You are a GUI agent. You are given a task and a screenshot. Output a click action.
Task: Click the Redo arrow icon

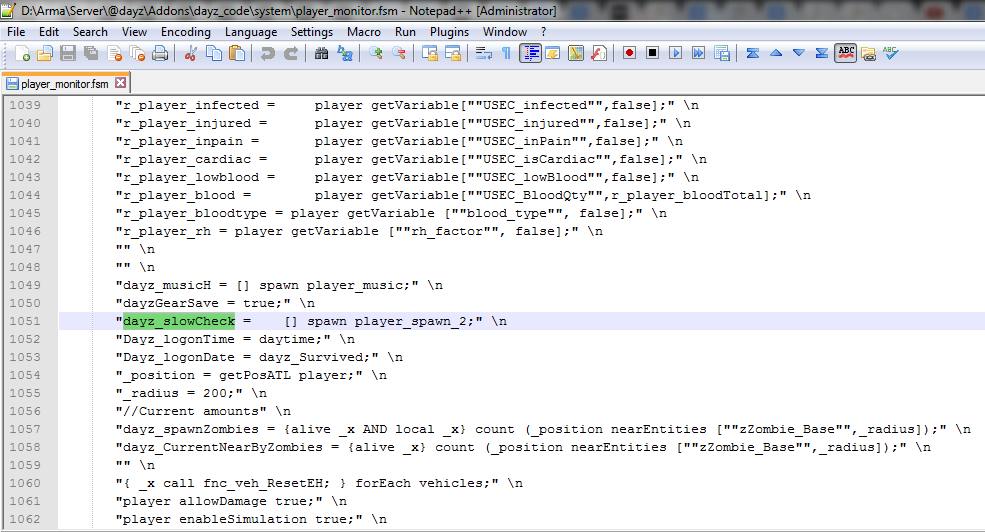[x=291, y=54]
